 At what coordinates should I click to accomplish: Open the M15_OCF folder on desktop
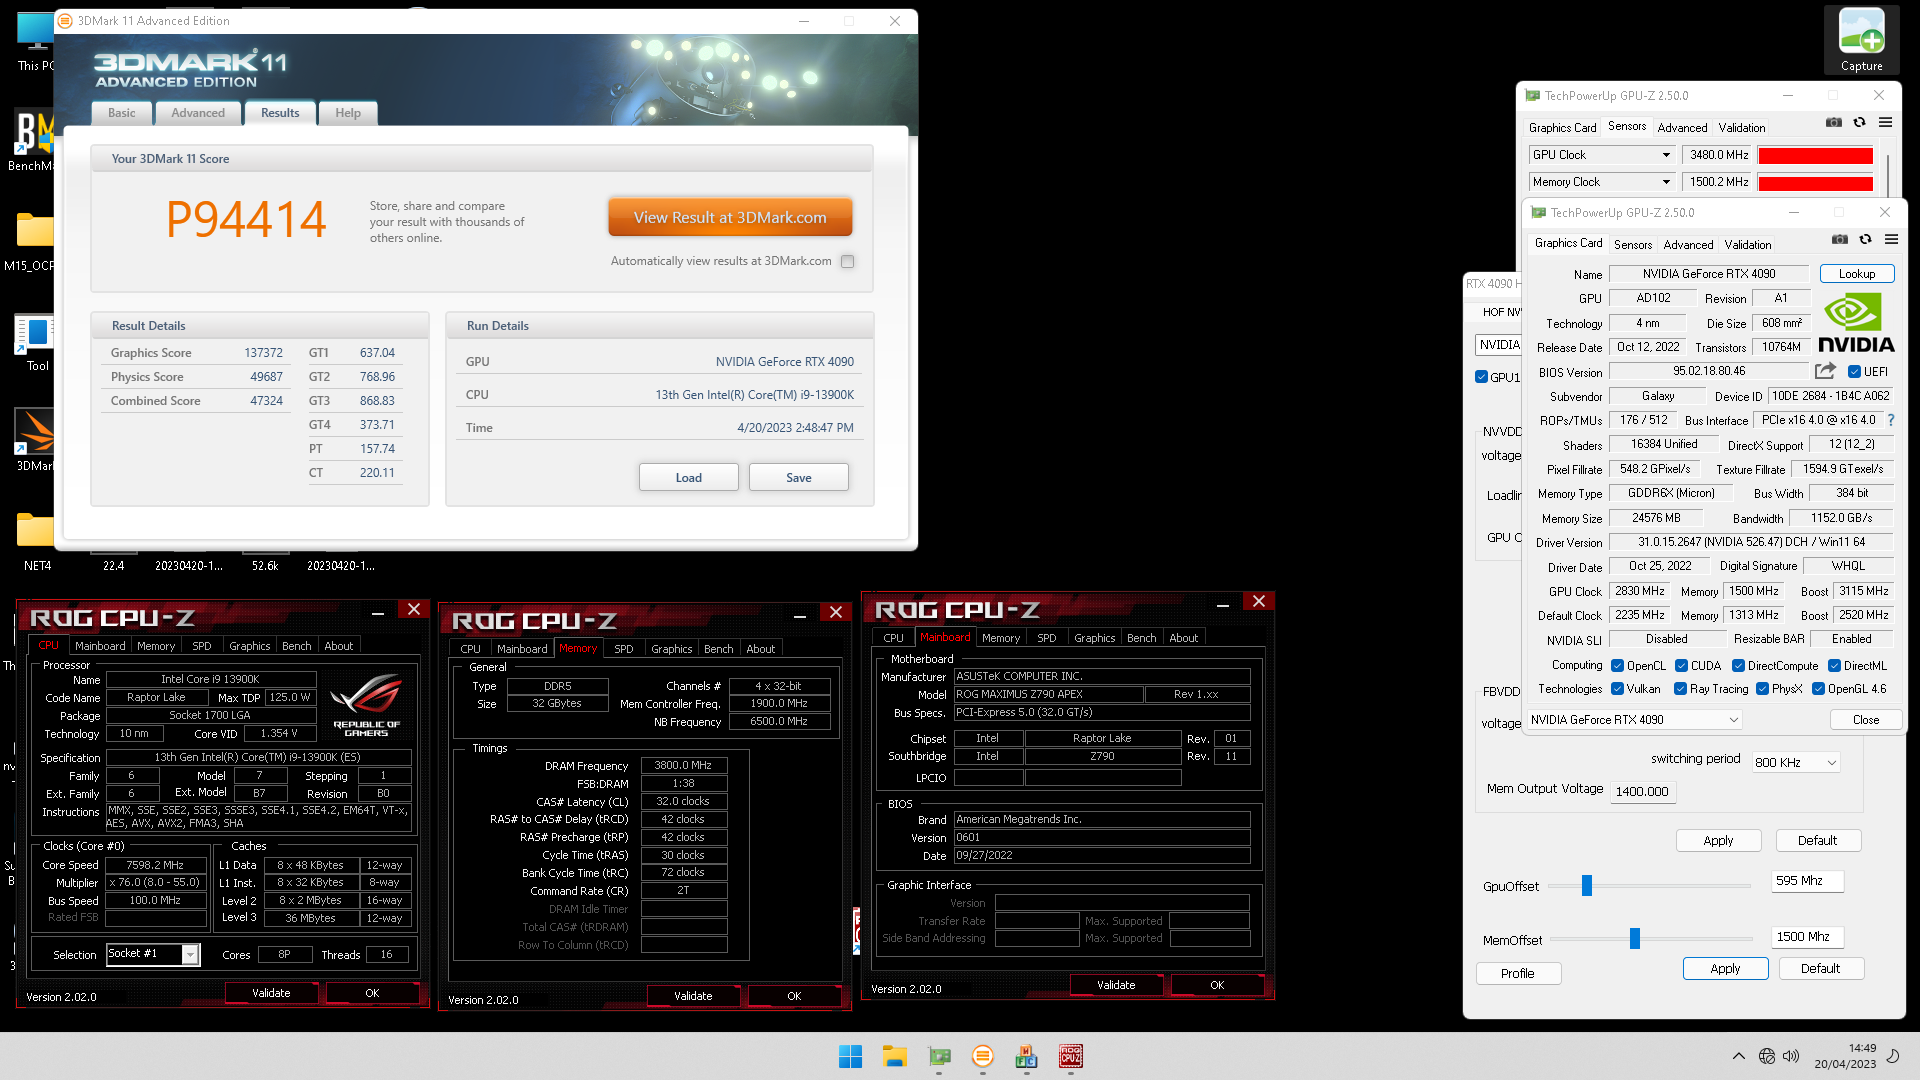point(33,241)
